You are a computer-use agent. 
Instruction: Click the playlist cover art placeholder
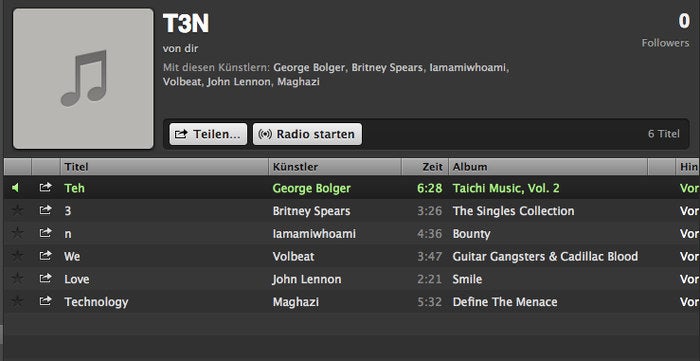tap(83, 79)
